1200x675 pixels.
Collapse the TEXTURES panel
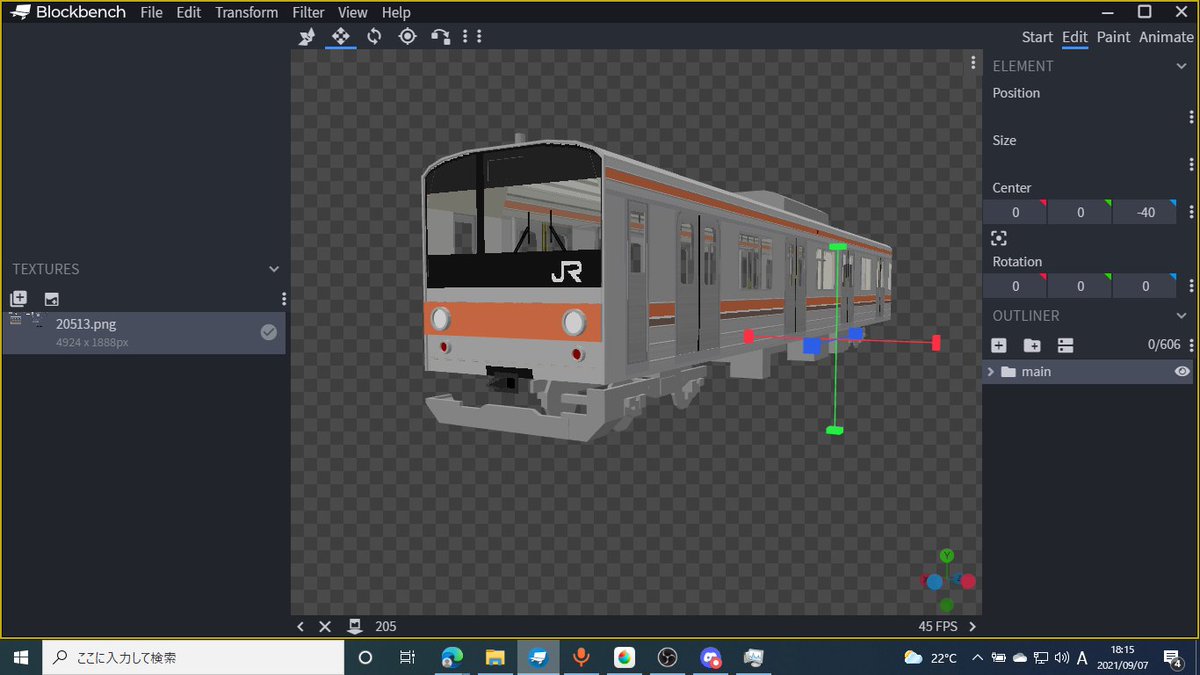point(274,269)
